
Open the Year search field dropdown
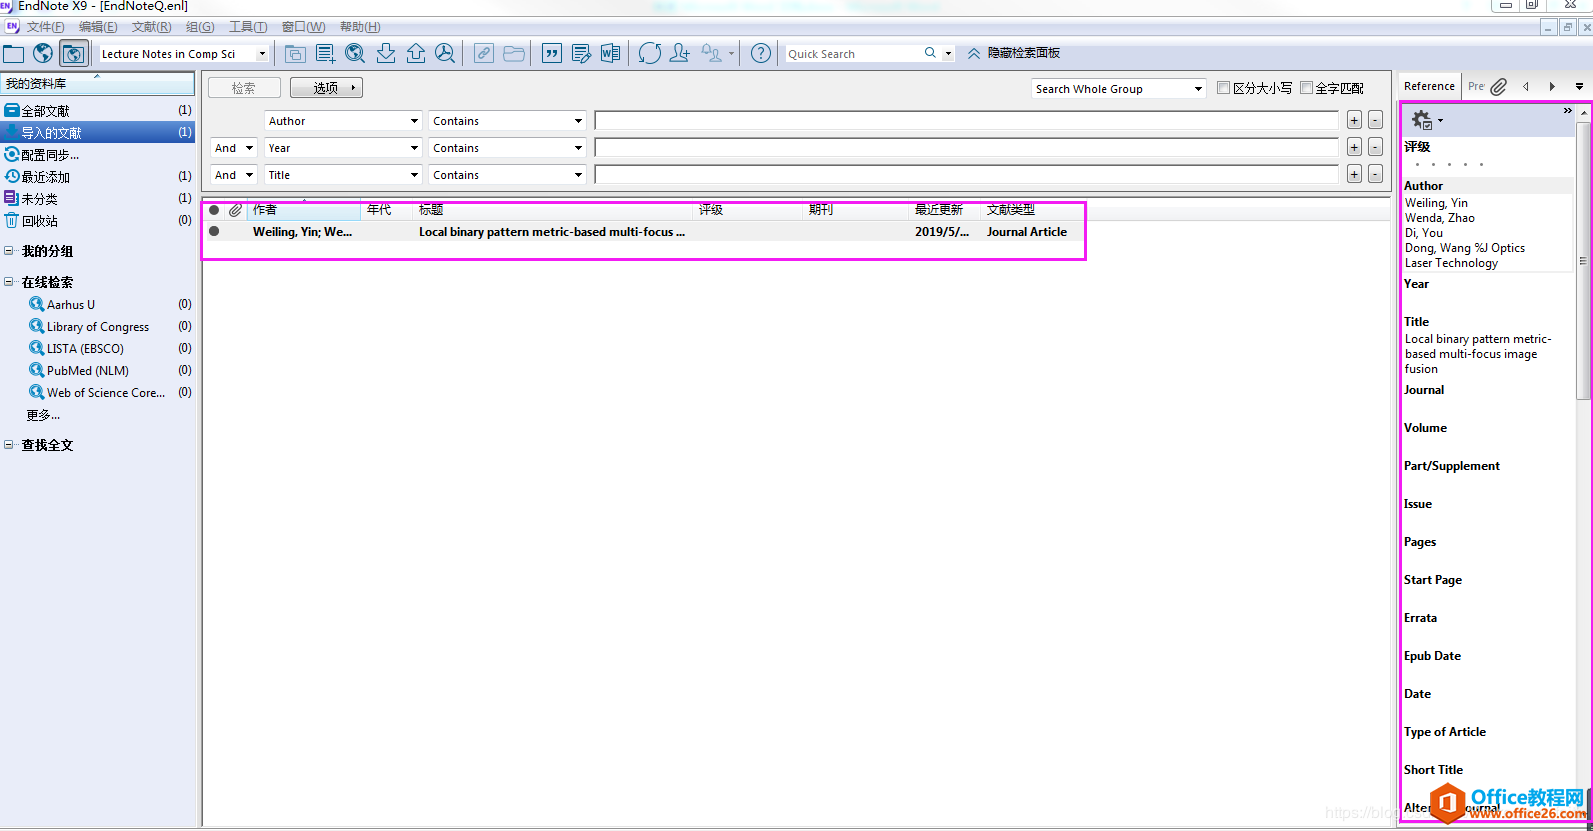click(x=414, y=148)
